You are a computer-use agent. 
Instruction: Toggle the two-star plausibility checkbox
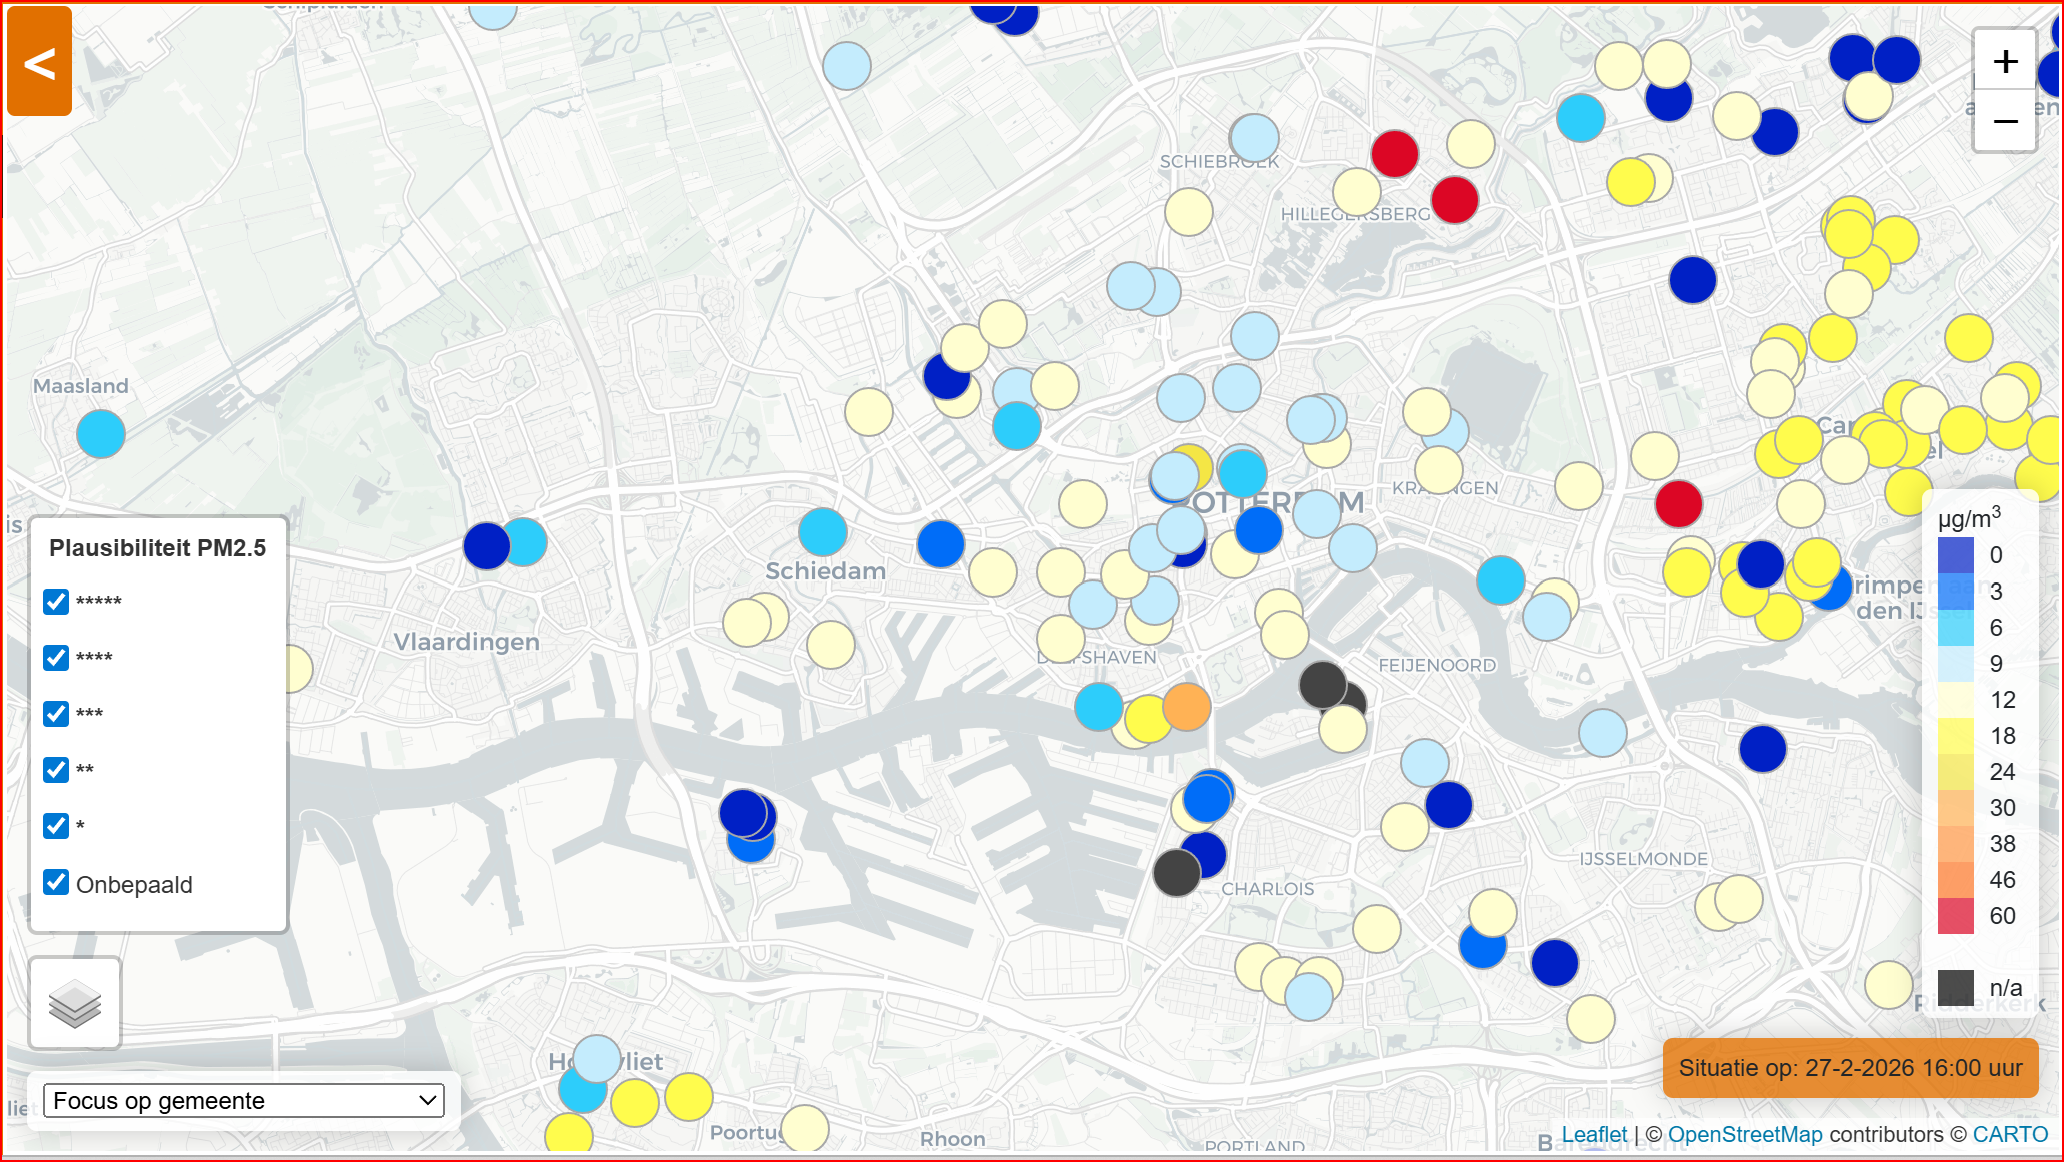56,769
